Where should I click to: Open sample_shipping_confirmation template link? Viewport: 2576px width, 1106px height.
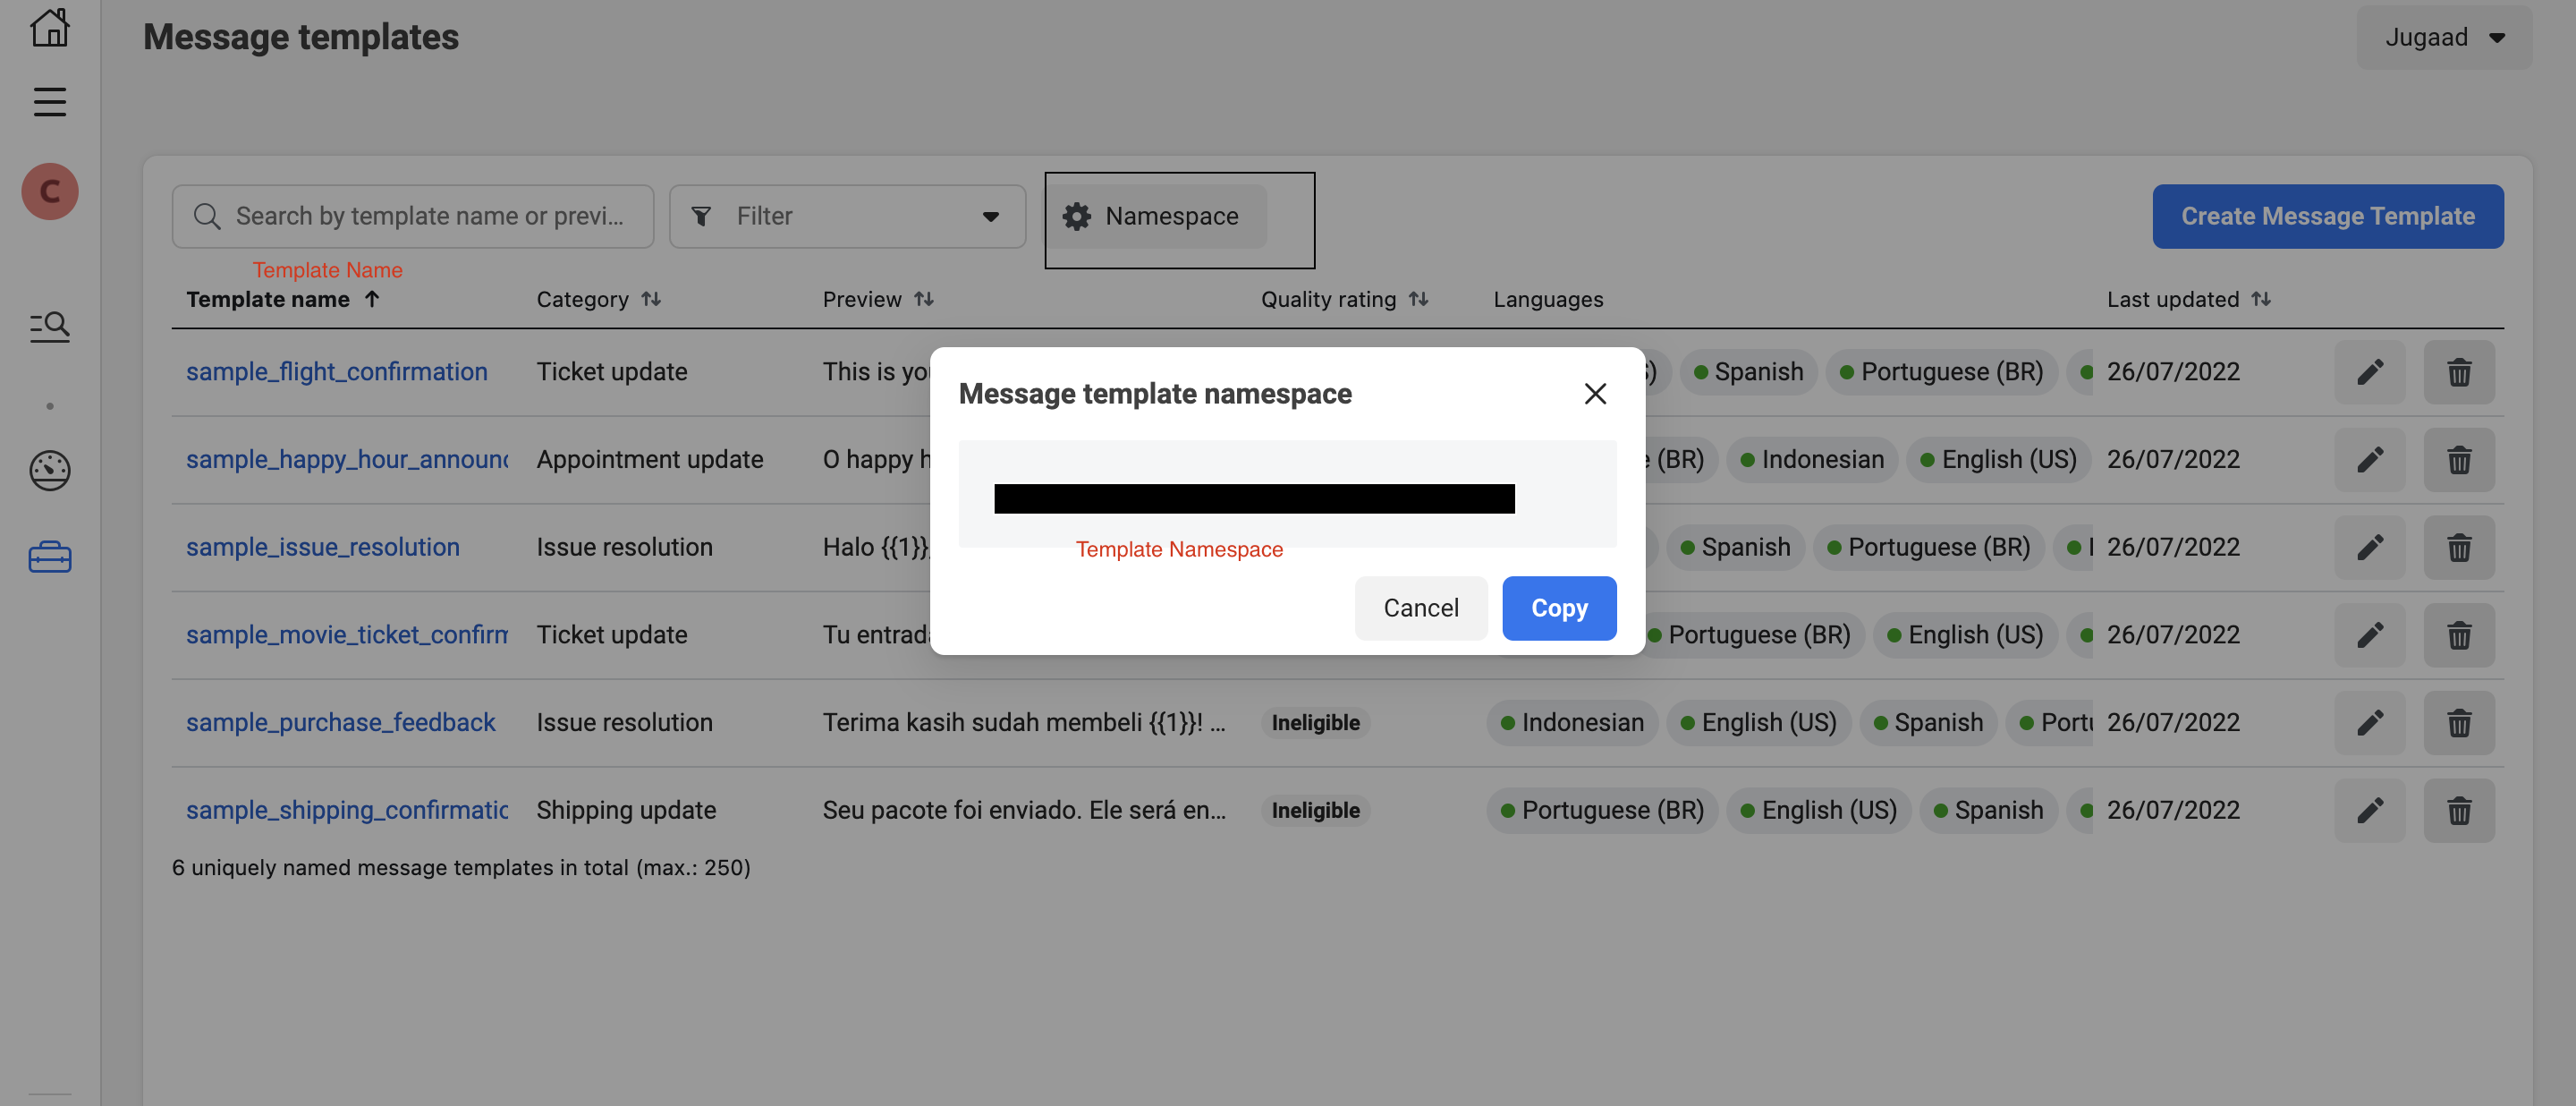click(x=347, y=810)
